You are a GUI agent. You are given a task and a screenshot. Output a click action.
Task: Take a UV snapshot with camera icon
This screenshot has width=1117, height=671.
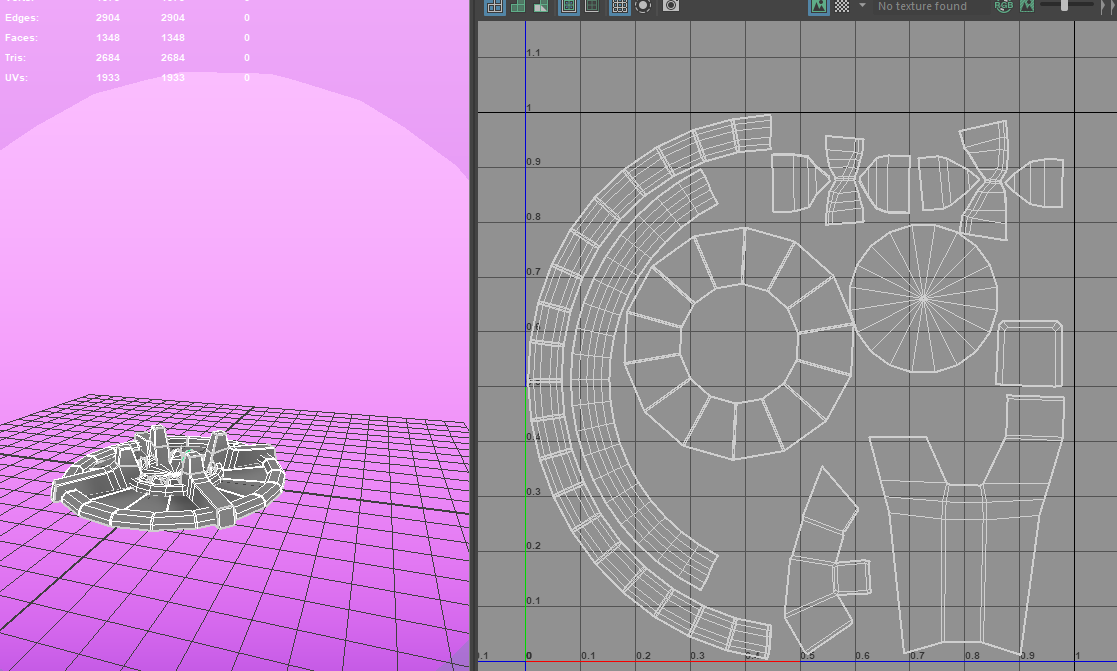[670, 6]
